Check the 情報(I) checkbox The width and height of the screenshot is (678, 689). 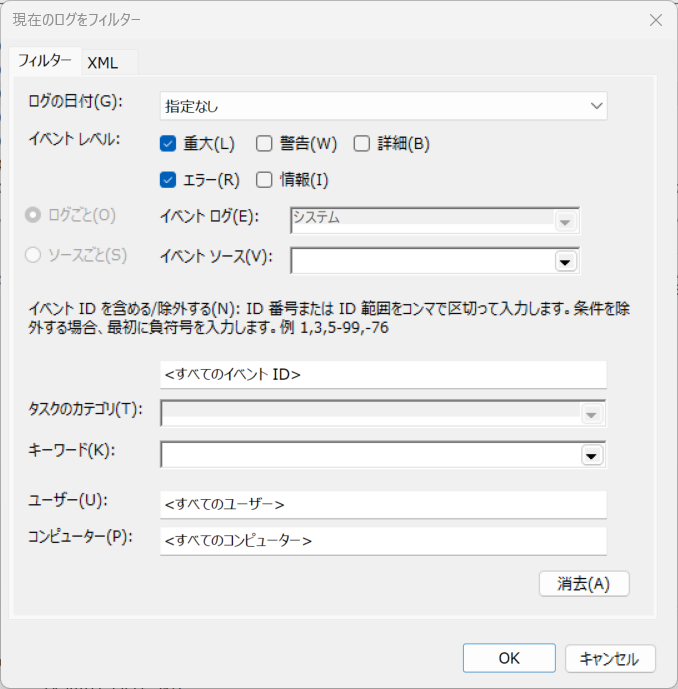pos(265,180)
